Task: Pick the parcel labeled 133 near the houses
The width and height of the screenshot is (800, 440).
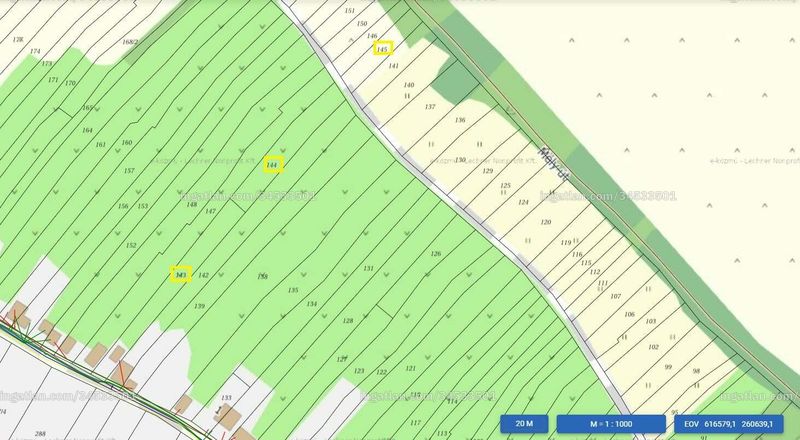Action: pyautogui.click(x=226, y=397)
